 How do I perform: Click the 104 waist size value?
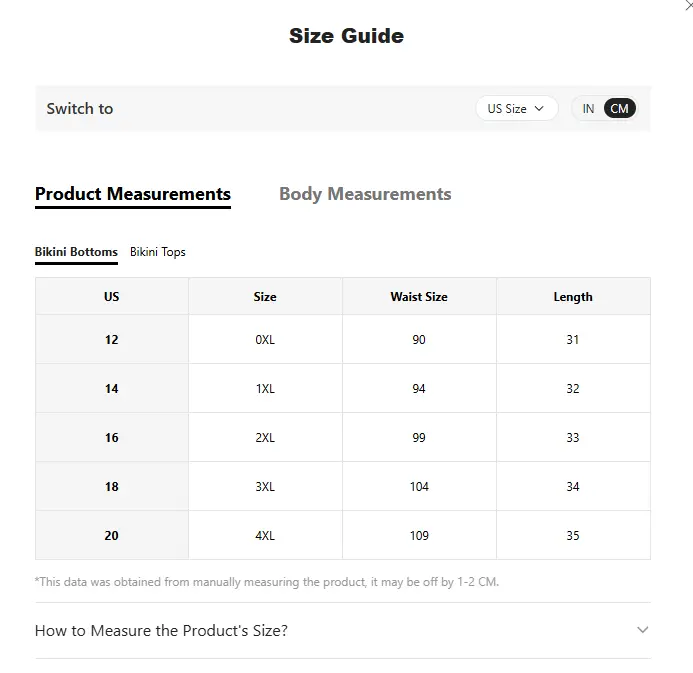tap(419, 487)
